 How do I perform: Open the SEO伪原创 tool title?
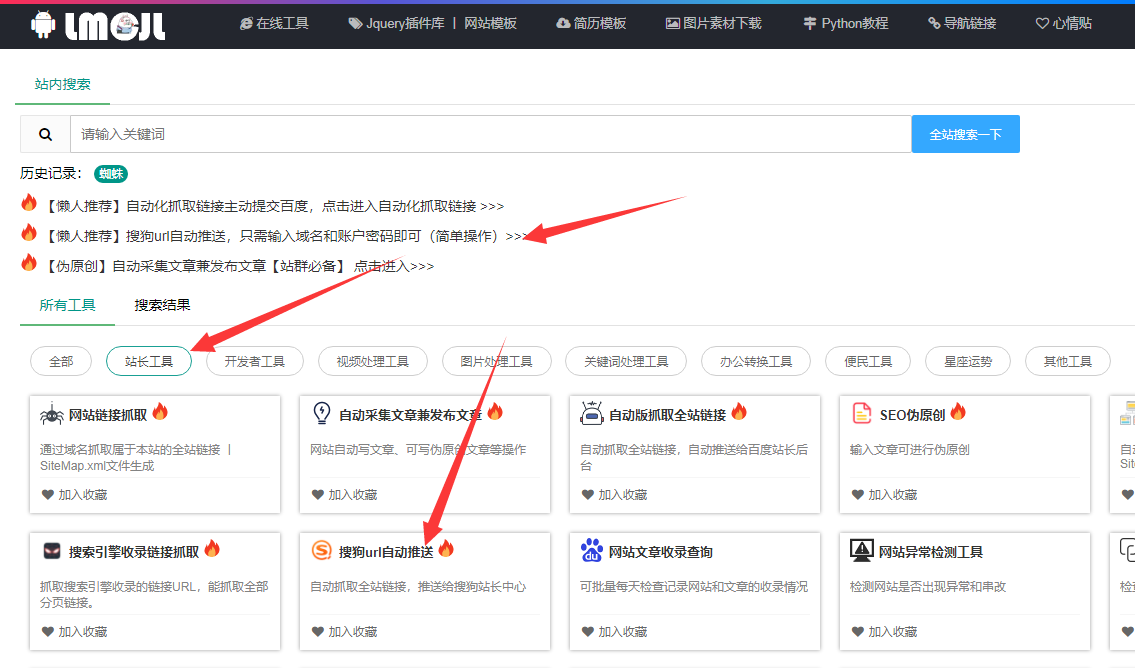pyautogui.click(x=912, y=415)
